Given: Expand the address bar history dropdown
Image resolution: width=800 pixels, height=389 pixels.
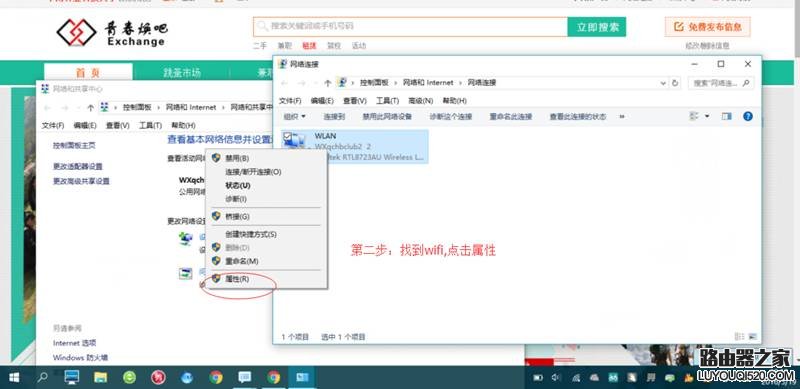Looking at the screenshot, I should tap(663, 83).
